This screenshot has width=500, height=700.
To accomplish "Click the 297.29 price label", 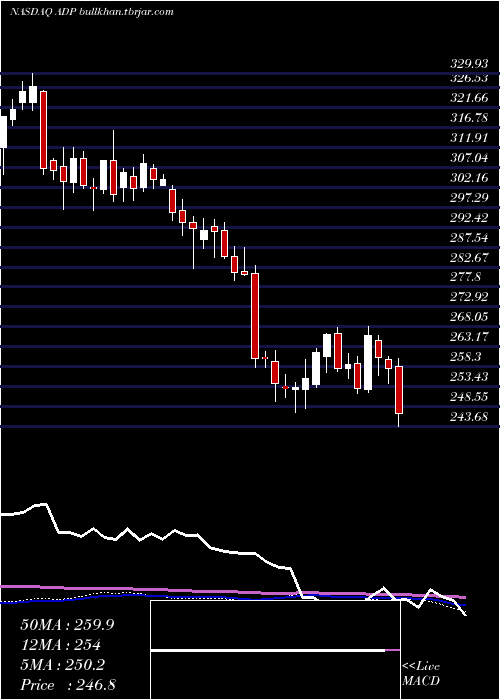I will click(469, 197).
